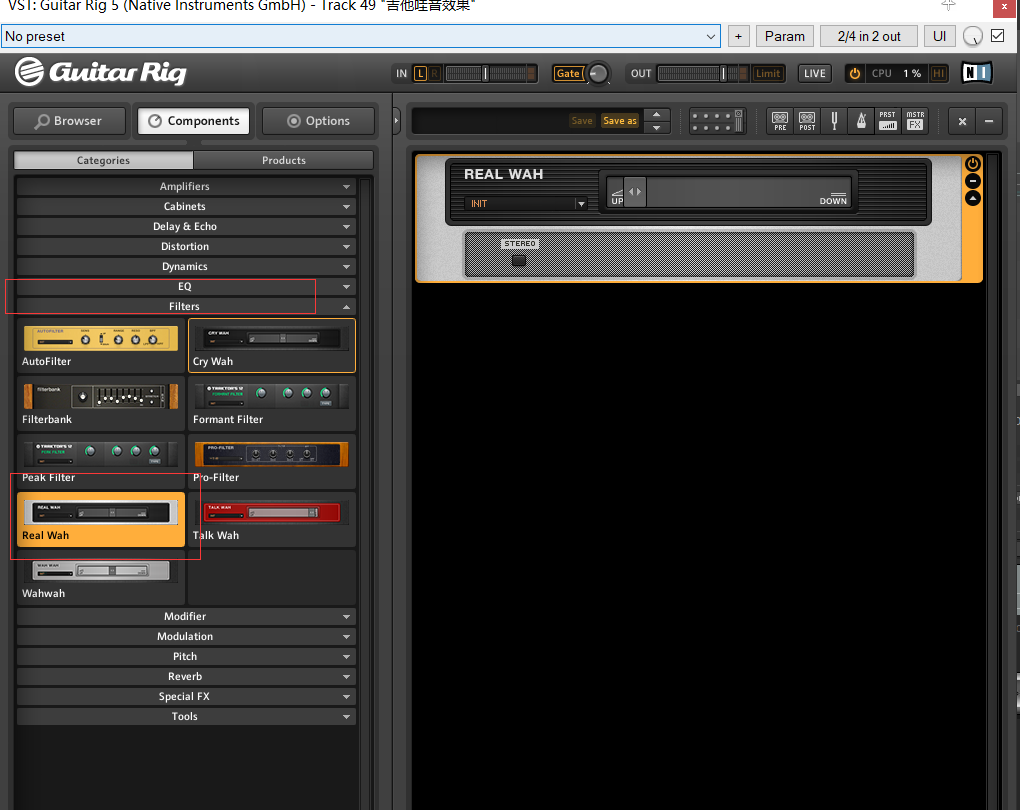Viewport: 1020px width, 810px height.
Task: Toggle the input L channel
Action: (x=420, y=74)
